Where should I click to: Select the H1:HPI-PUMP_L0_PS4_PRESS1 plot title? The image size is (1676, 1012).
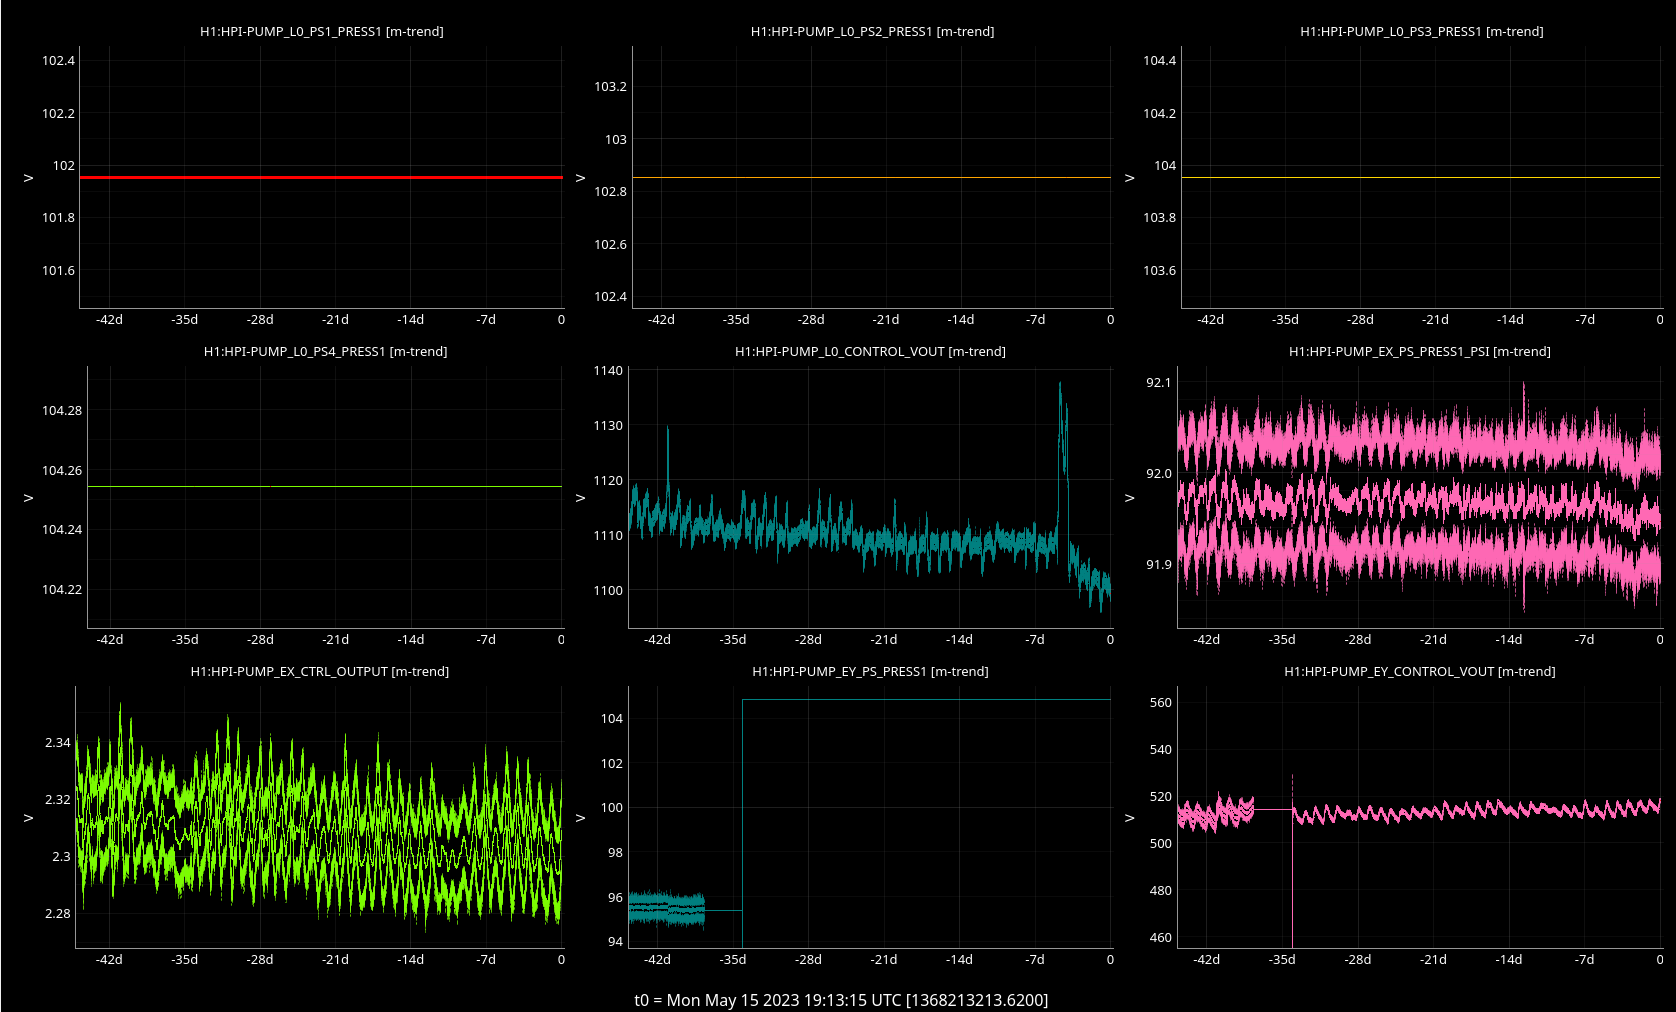coord(325,351)
